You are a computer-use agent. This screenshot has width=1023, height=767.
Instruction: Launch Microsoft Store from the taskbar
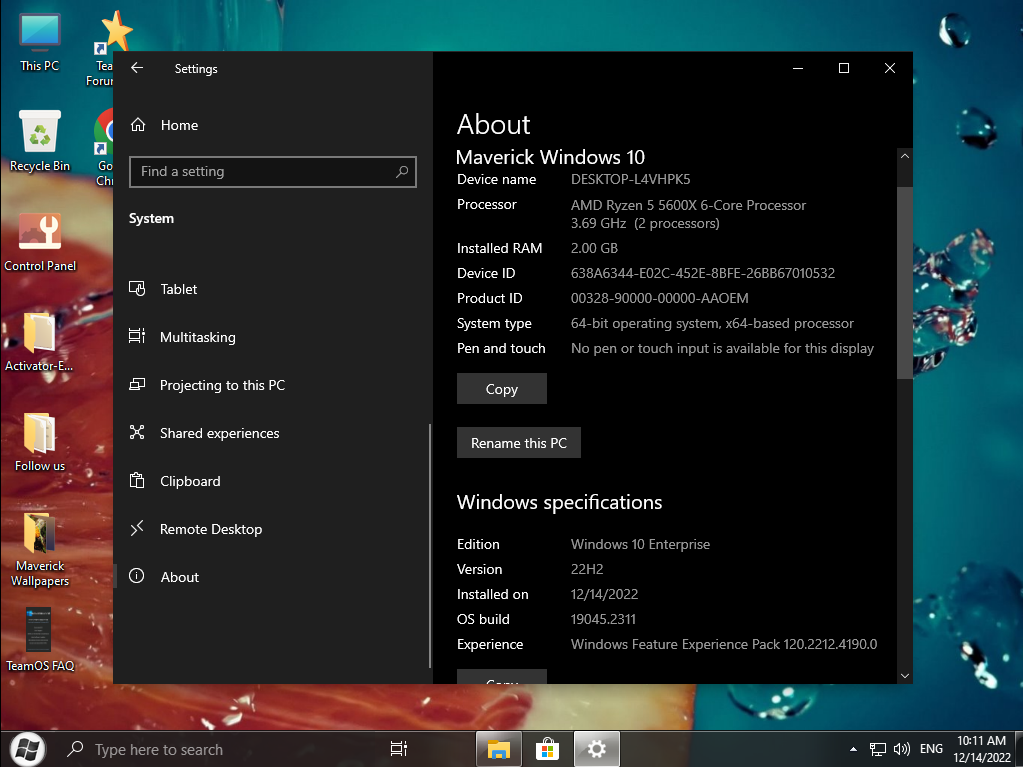pos(548,748)
